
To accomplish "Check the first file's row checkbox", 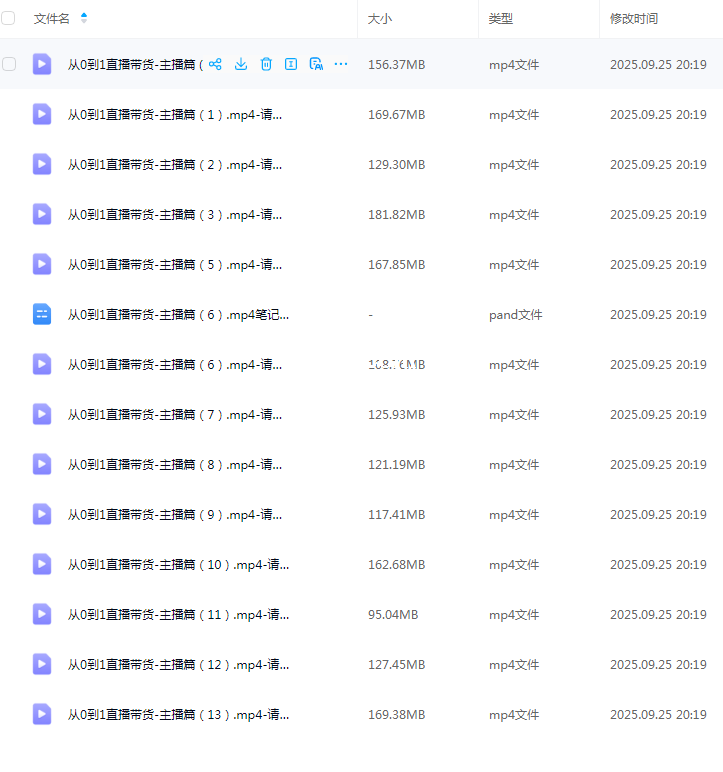I will tap(9, 64).
